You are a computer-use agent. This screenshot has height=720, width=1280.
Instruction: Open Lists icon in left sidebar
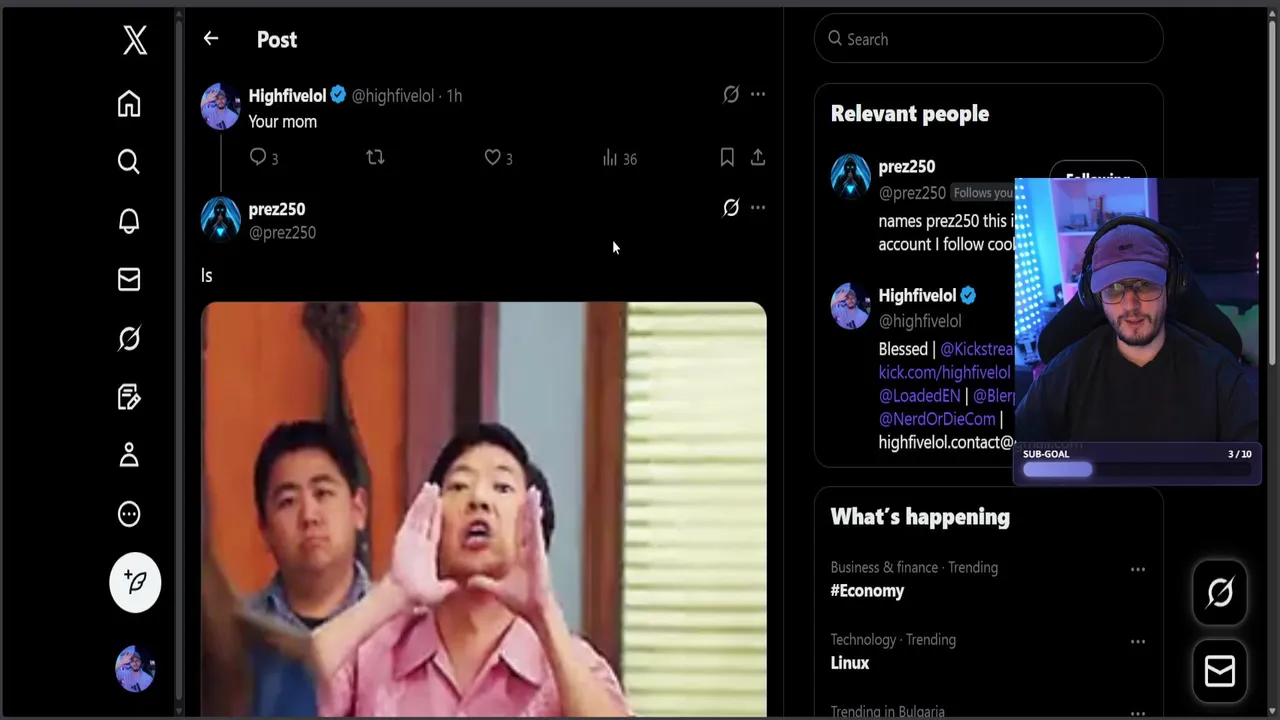[x=129, y=397]
